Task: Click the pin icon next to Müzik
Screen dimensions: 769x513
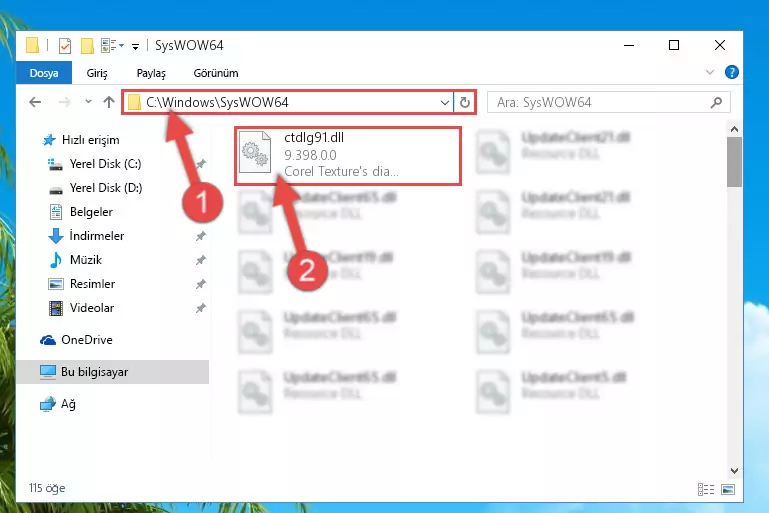Action: pyautogui.click(x=201, y=260)
